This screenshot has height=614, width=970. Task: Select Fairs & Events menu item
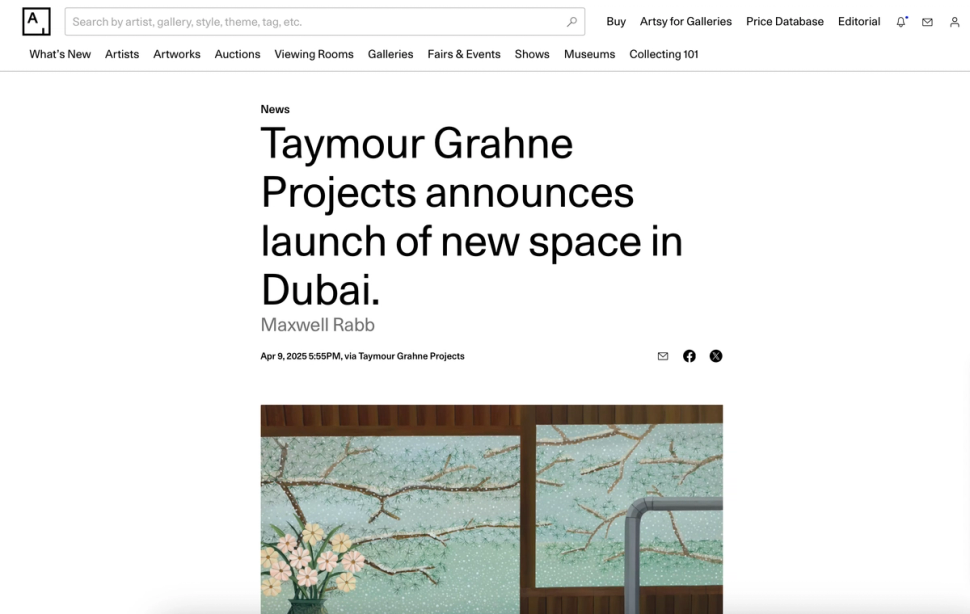464,54
